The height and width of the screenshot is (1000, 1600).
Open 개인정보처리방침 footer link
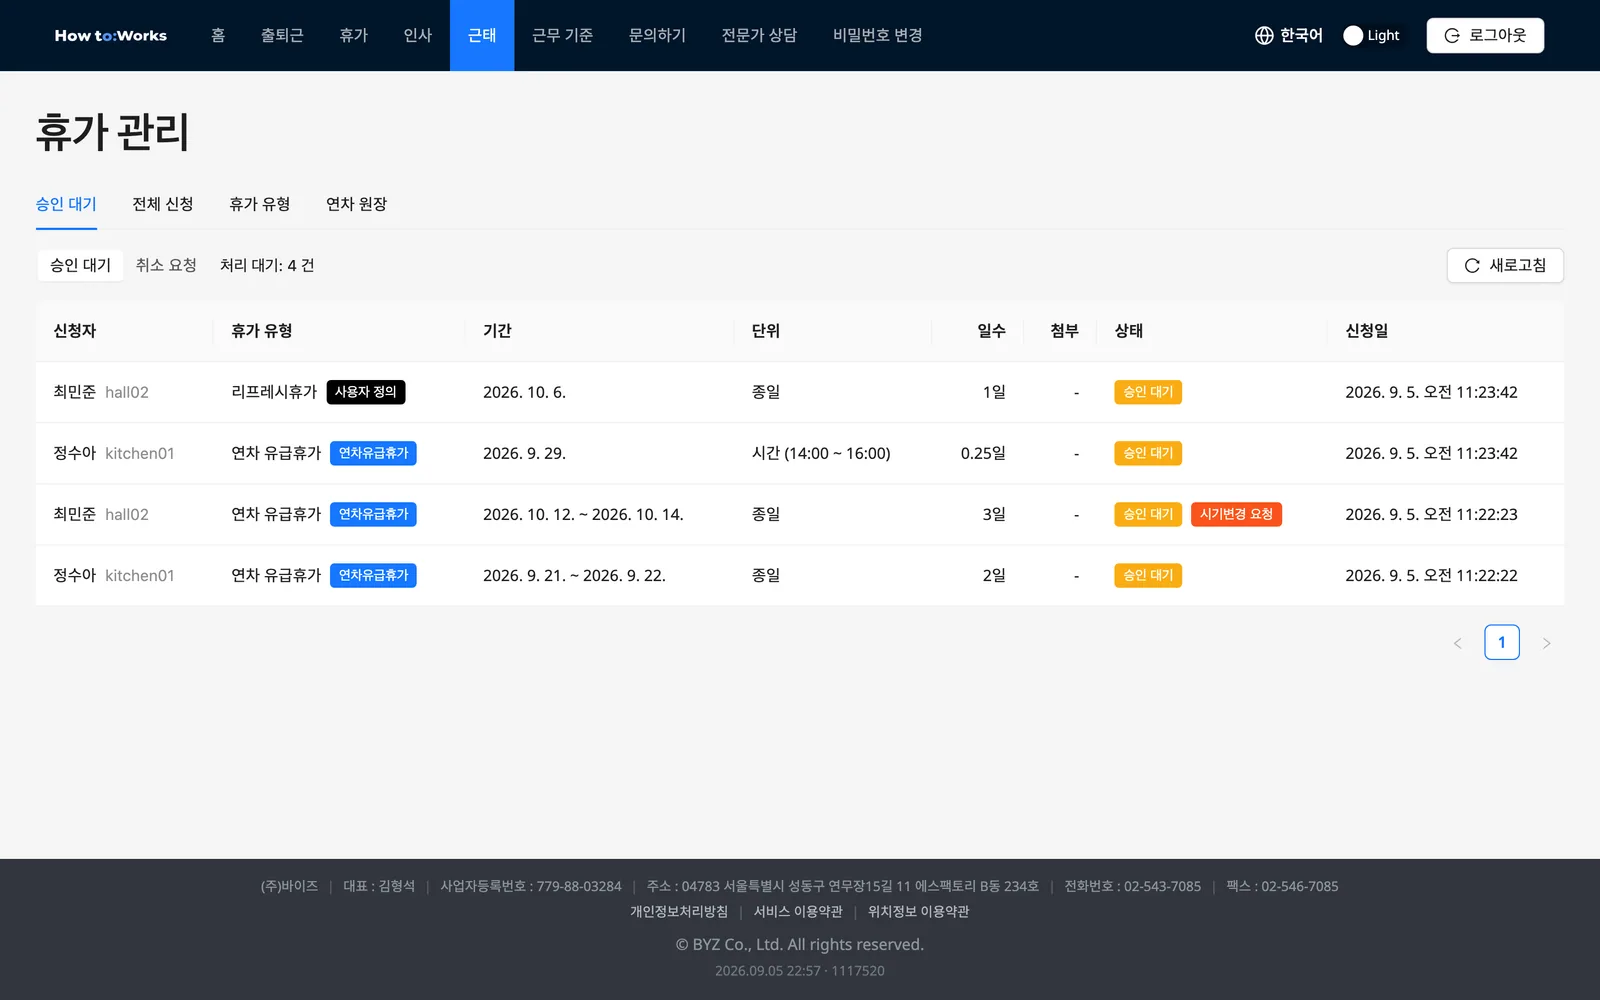pyautogui.click(x=679, y=911)
